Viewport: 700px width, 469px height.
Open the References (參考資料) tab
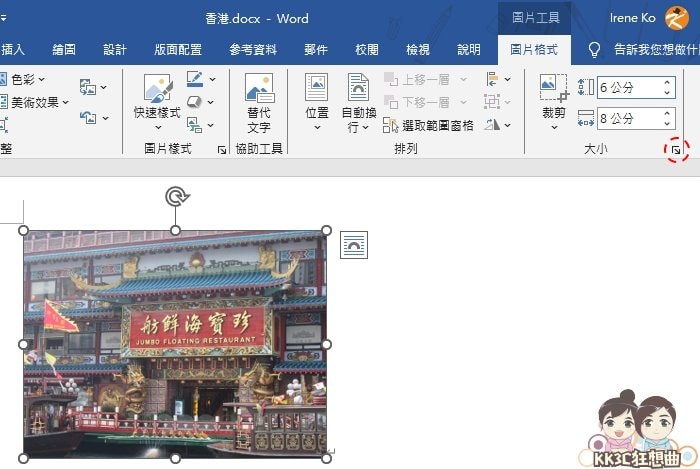click(x=253, y=49)
